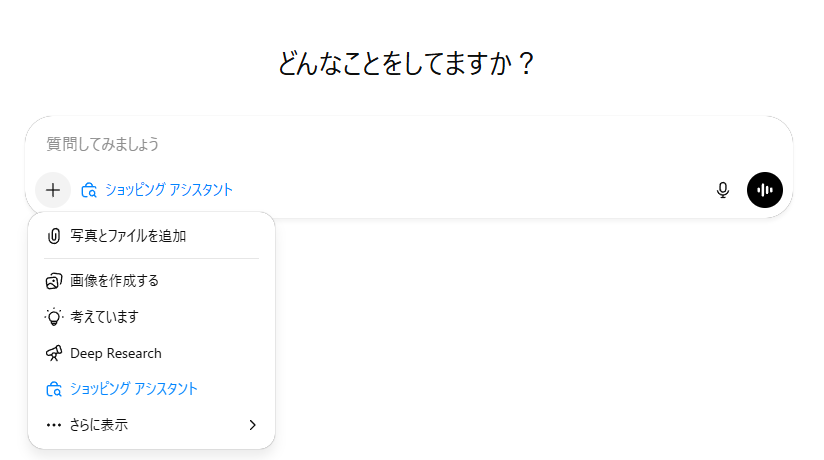
Task: Click the paperclip icon in the popup menu
Action: click(x=54, y=236)
